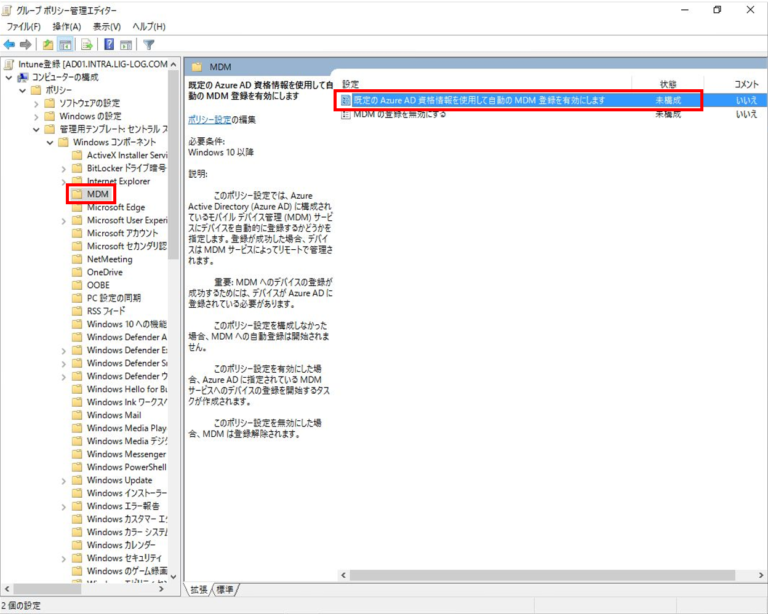Viewport: 768px width, 614px height.
Task: Select Microsoft セカンダリ認証 tree item
Action: [x=126, y=246]
